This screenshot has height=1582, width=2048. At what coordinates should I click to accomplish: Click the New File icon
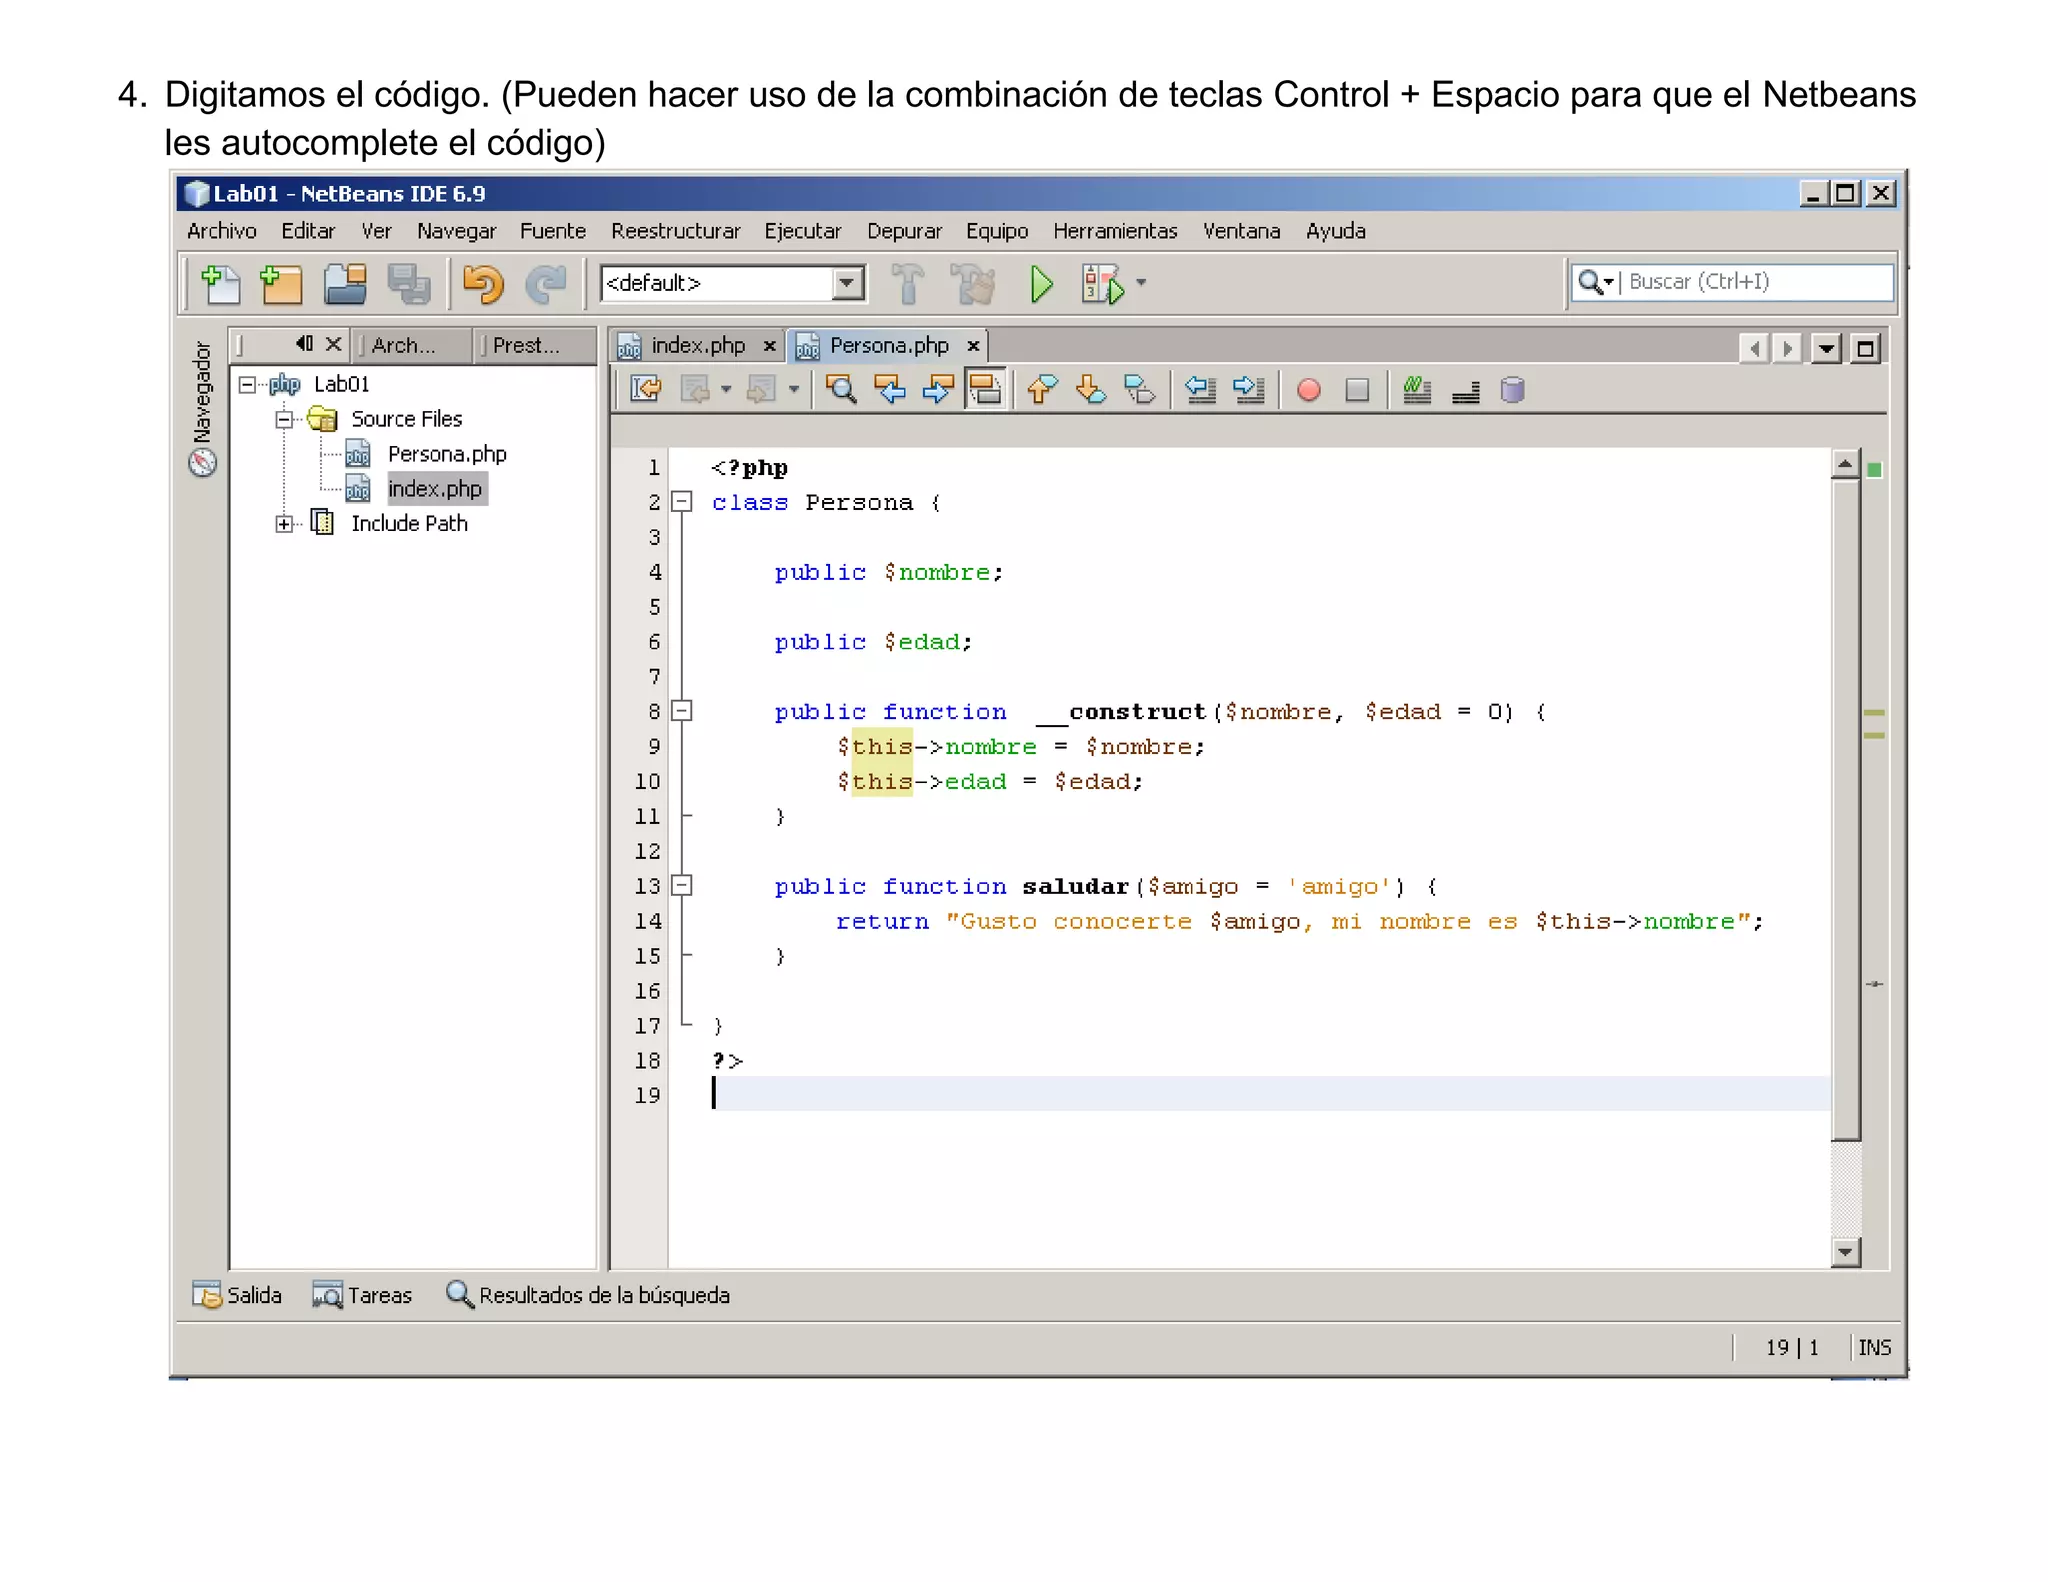pyautogui.click(x=221, y=284)
